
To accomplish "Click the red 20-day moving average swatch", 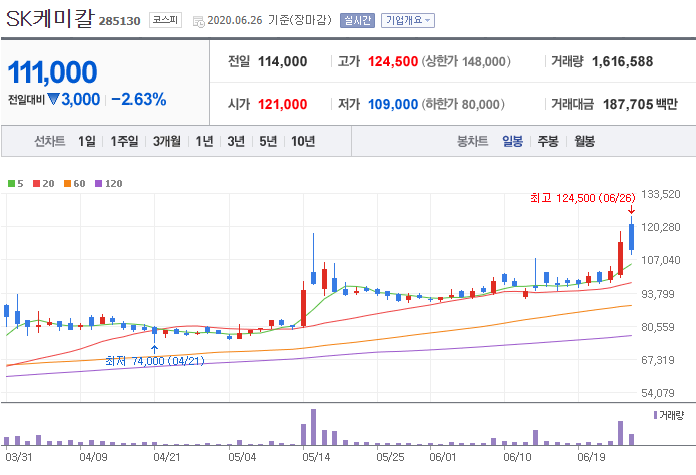I will tap(36, 183).
